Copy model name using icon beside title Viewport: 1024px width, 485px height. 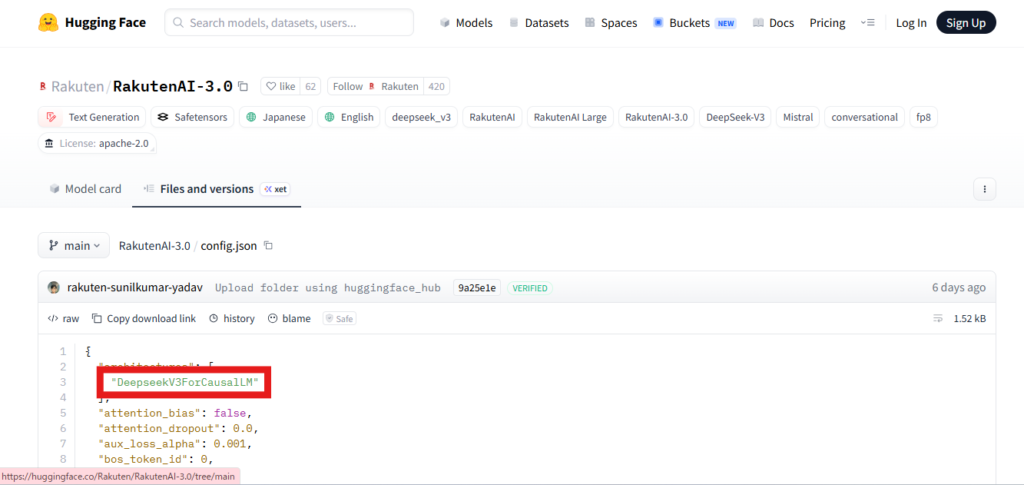(244, 86)
